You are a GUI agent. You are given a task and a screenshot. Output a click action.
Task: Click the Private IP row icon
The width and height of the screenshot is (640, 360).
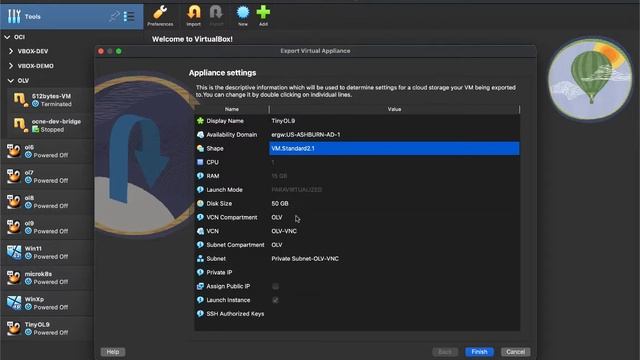[x=200, y=272]
